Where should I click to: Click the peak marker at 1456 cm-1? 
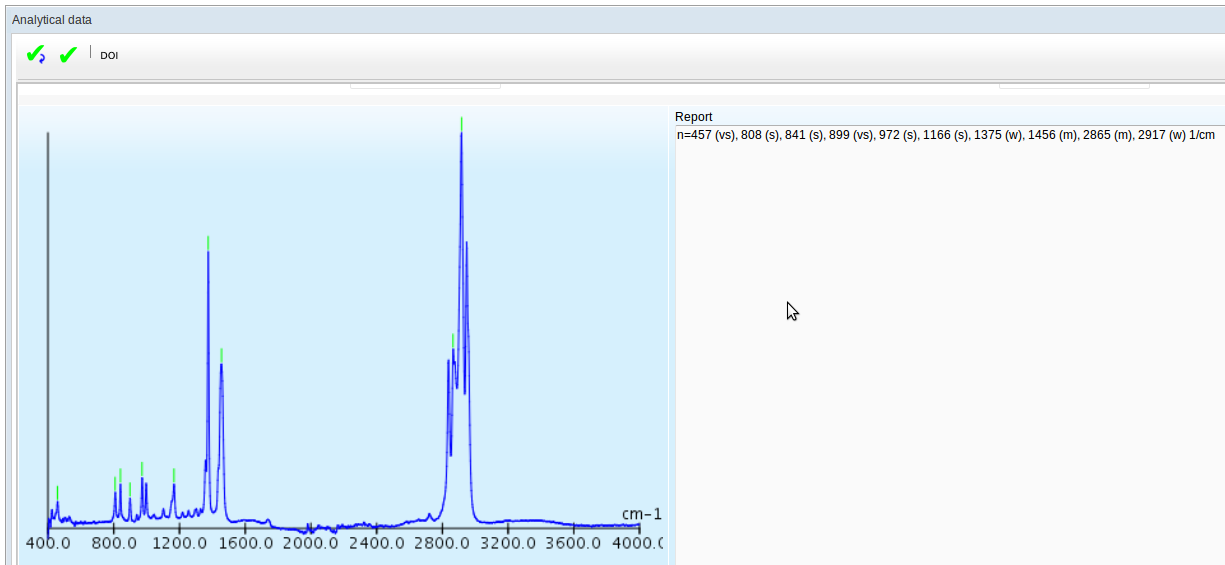pos(221,354)
